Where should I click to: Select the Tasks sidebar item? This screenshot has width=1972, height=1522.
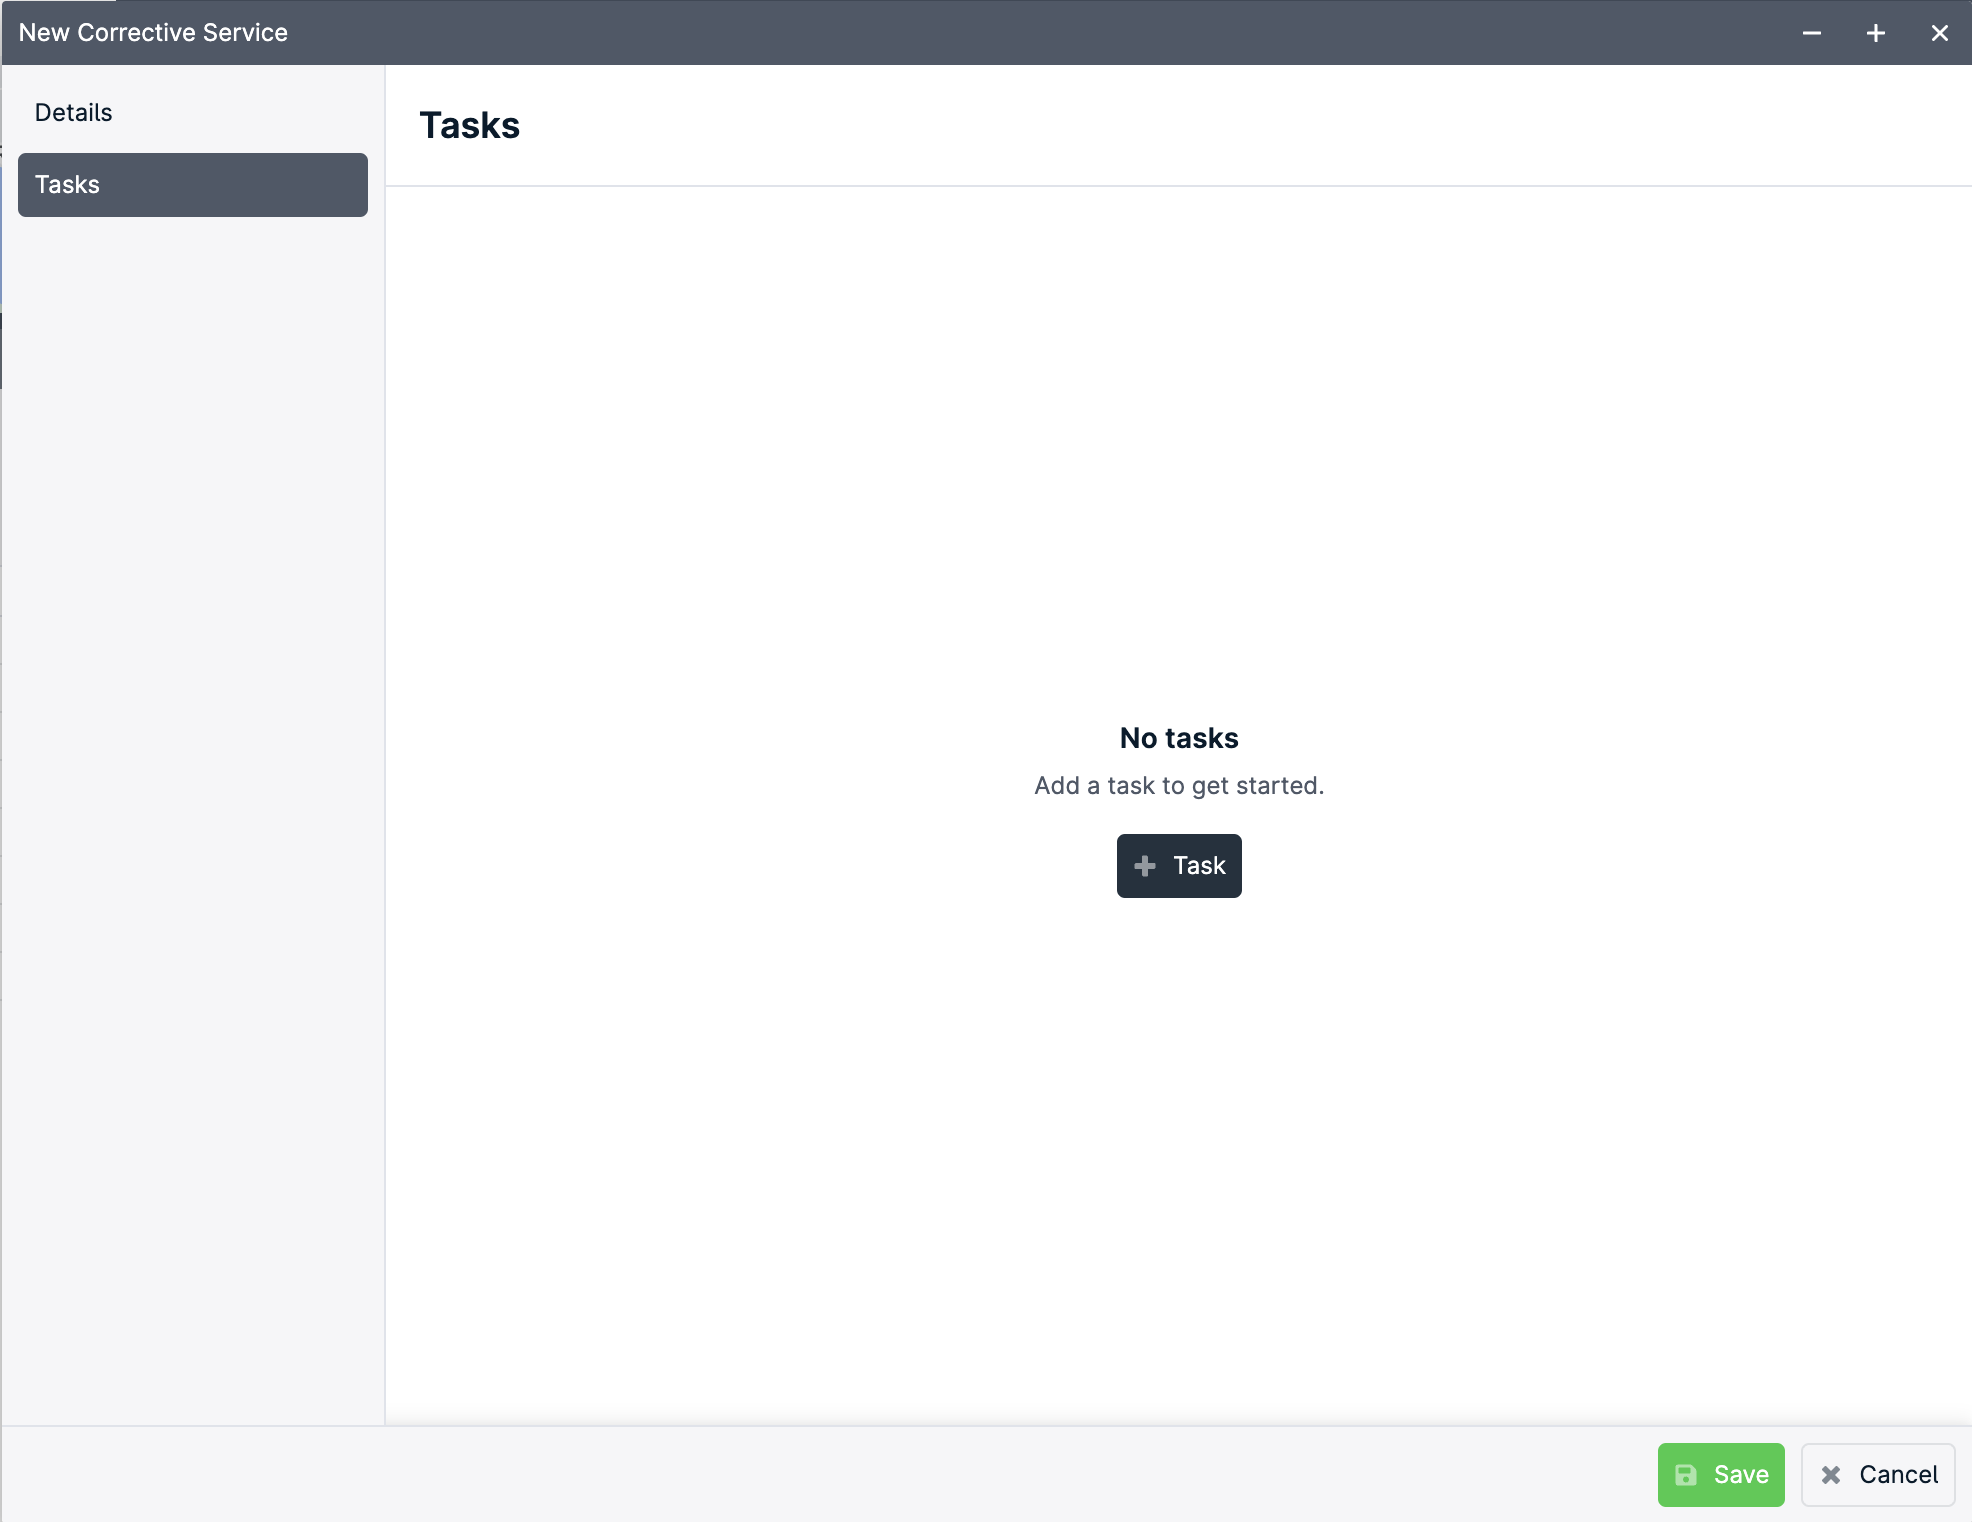pyautogui.click(x=192, y=185)
